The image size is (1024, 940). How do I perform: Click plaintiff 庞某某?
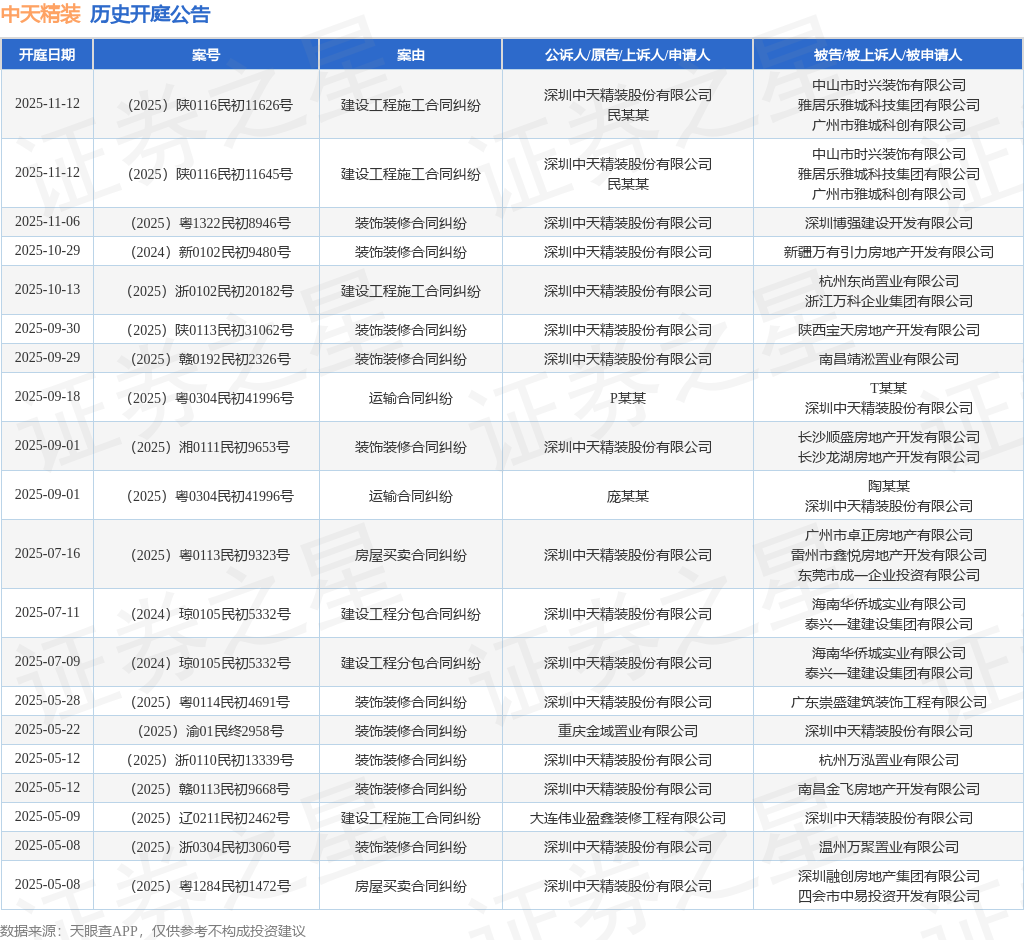pos(628,496)
